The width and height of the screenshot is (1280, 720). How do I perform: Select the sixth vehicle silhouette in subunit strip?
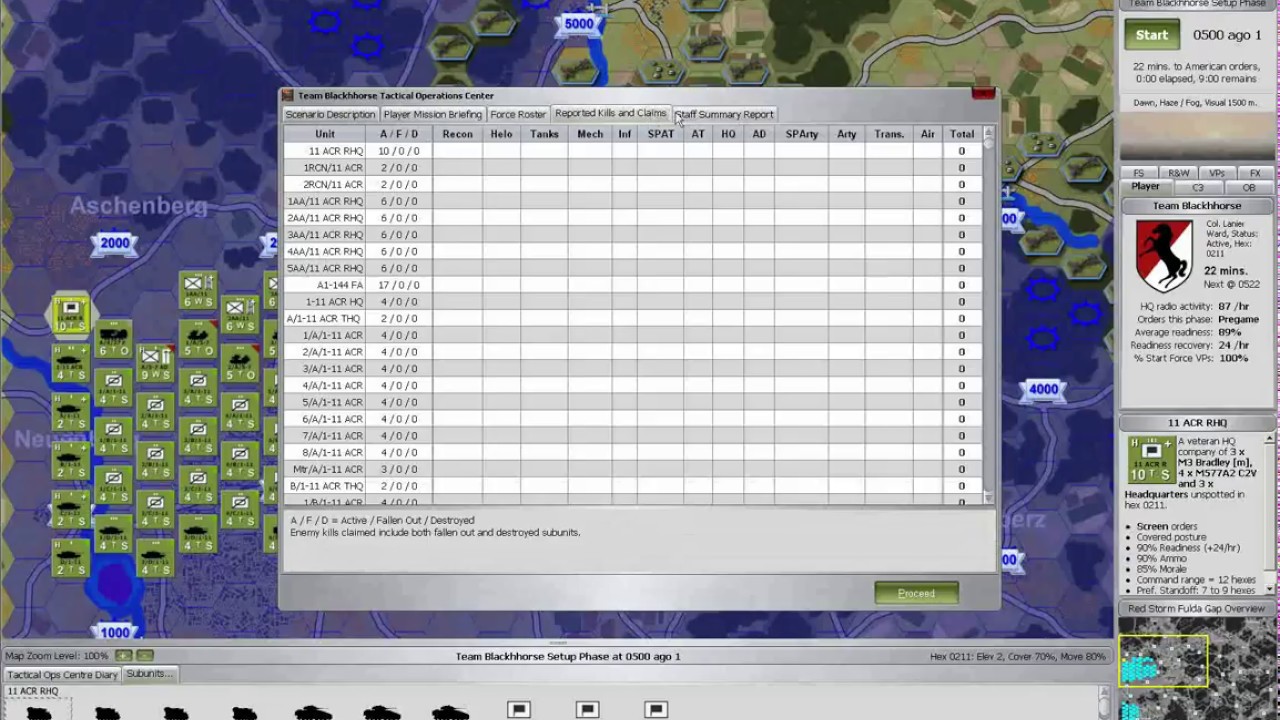[381, 712]
